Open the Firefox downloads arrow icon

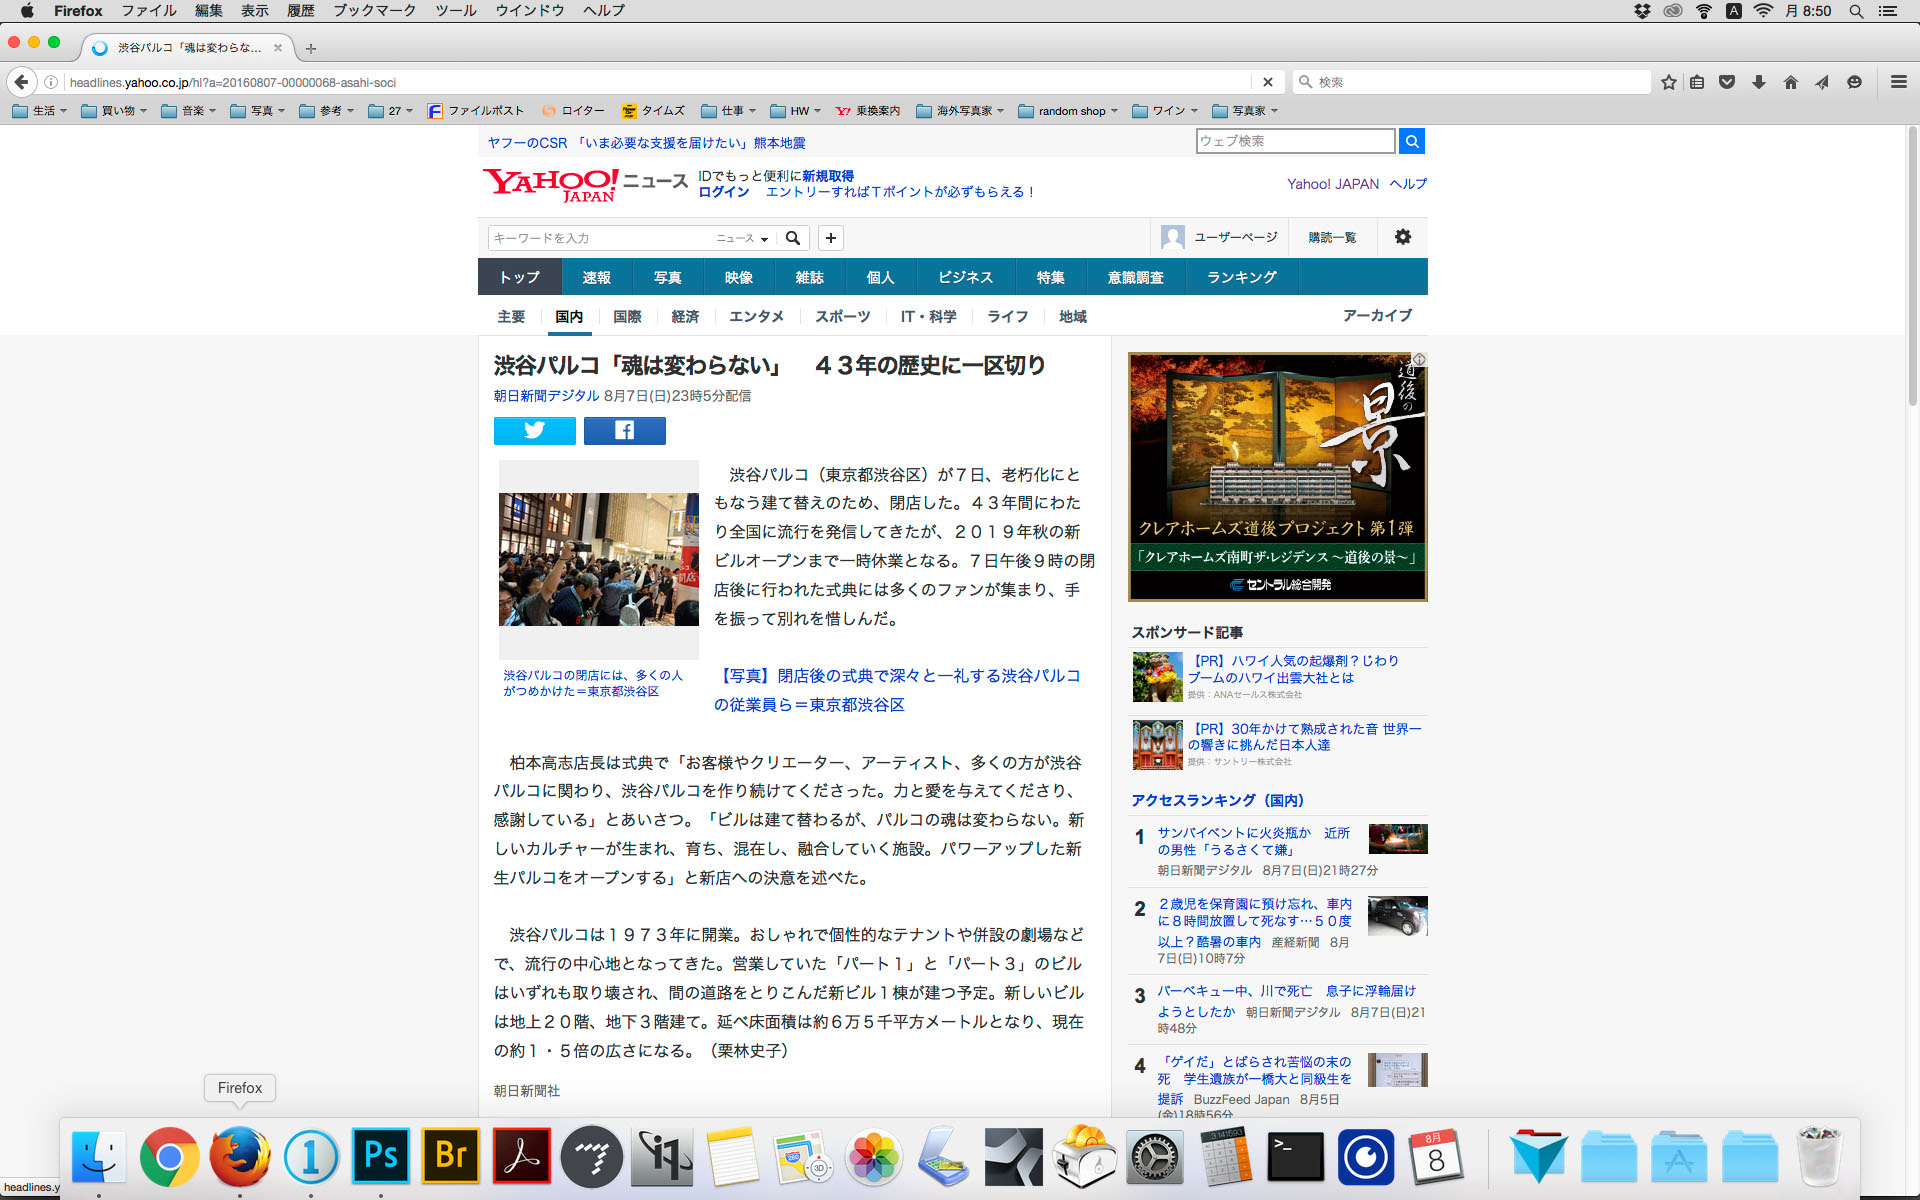[x=1758, y=82]
